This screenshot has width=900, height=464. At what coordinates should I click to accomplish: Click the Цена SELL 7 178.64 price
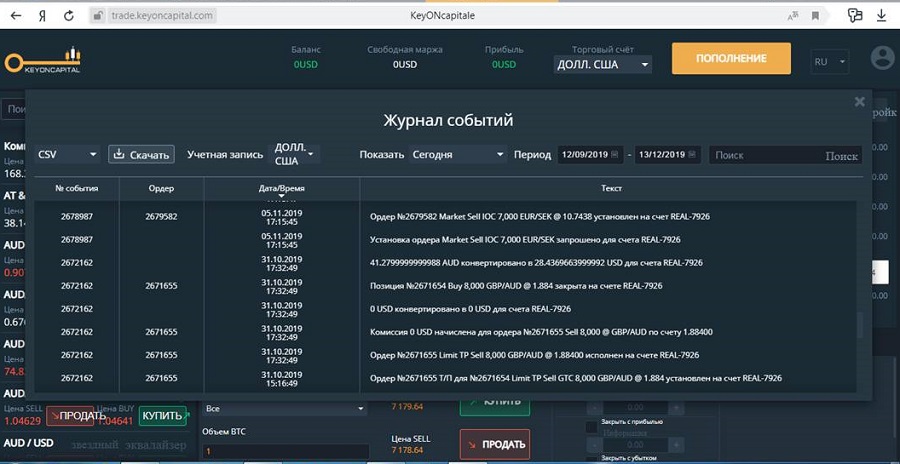point(407,450)
